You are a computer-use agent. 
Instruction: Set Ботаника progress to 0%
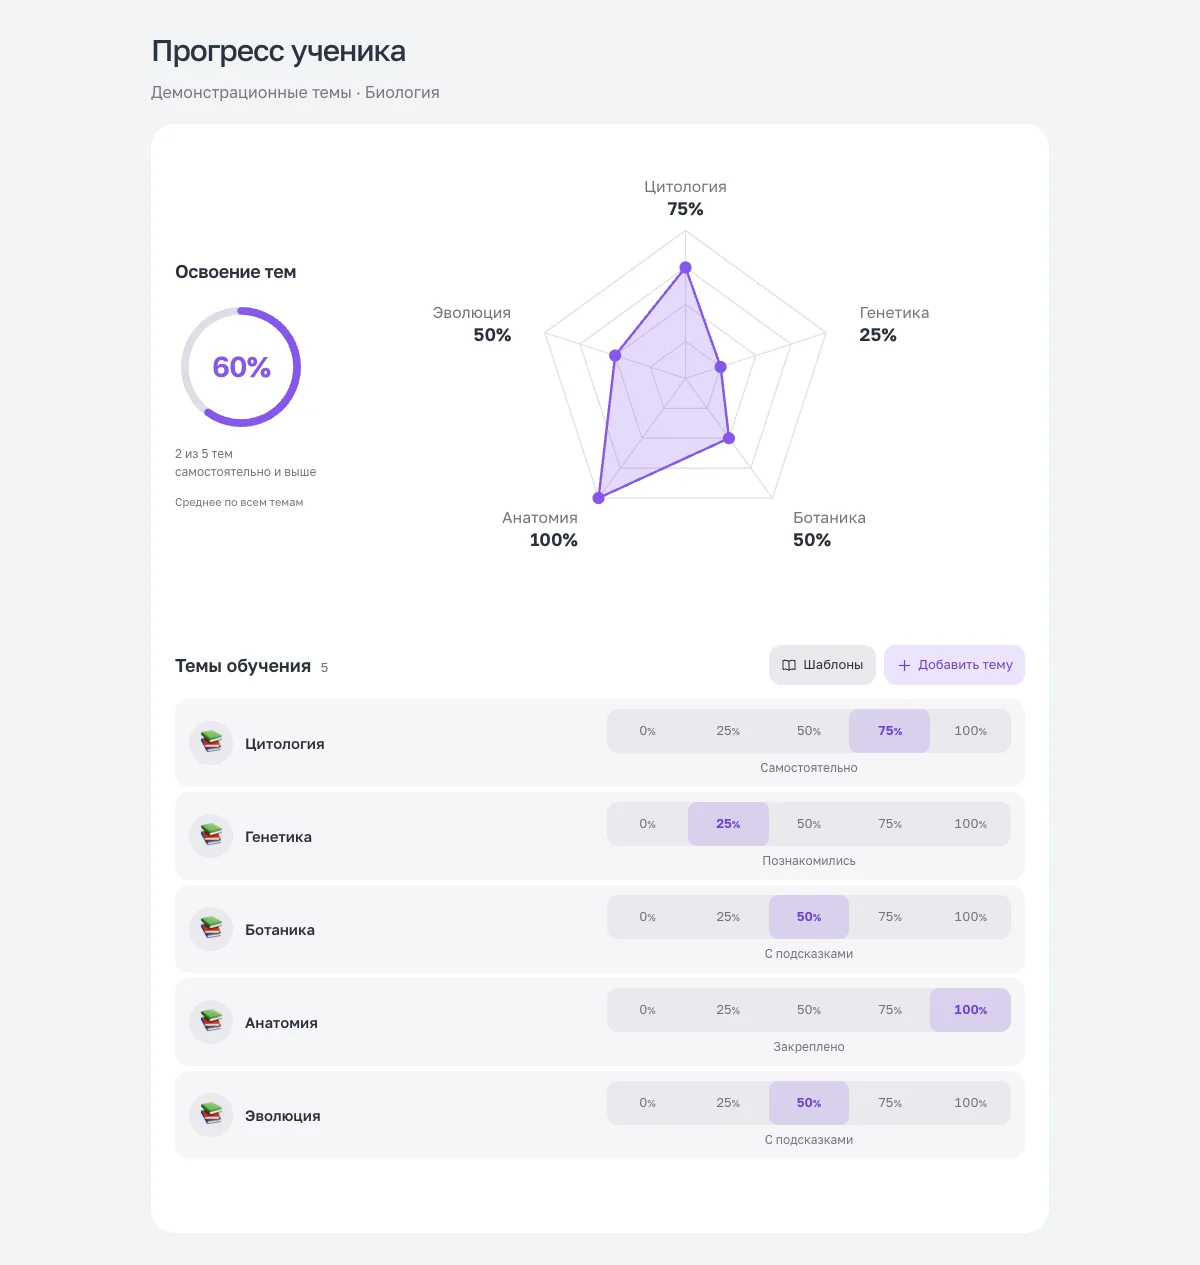[648, 917]
